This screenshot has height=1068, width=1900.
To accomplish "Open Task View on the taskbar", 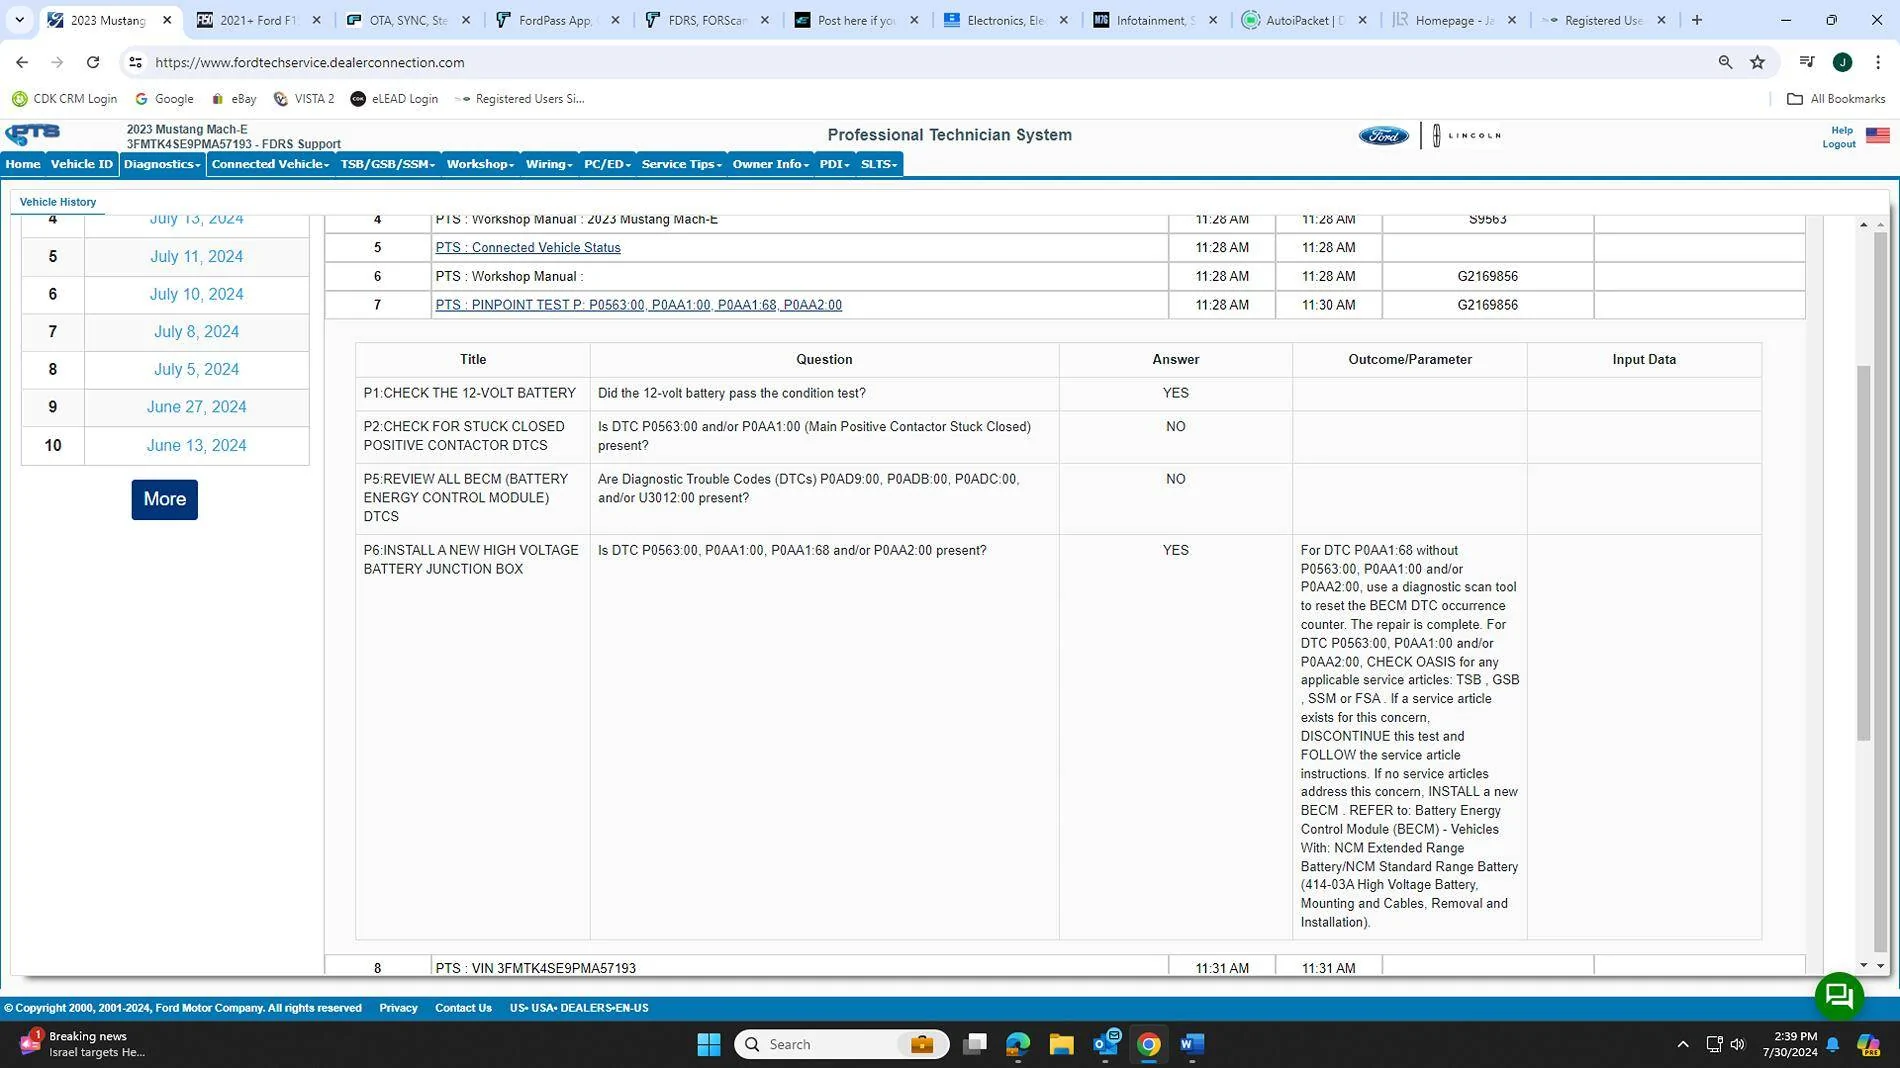I will [975, 1045].
